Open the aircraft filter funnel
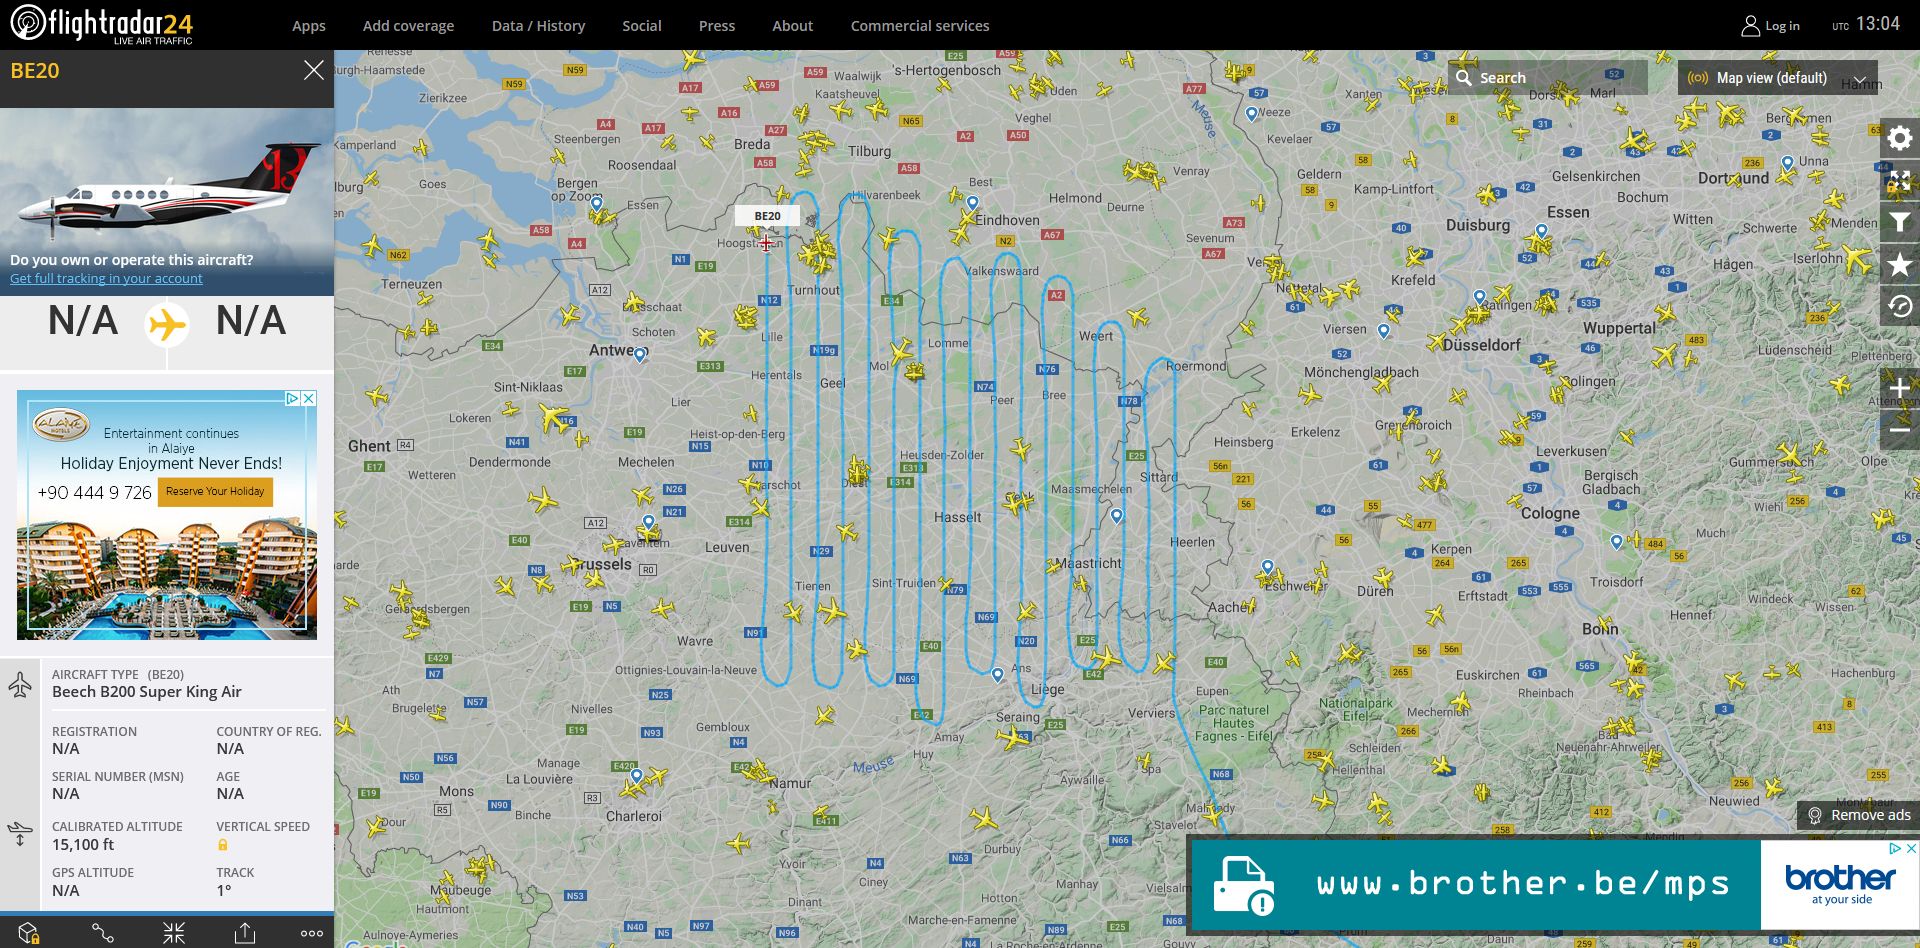Screen dimensions: 1920x948 click(x=1900, y=223)
